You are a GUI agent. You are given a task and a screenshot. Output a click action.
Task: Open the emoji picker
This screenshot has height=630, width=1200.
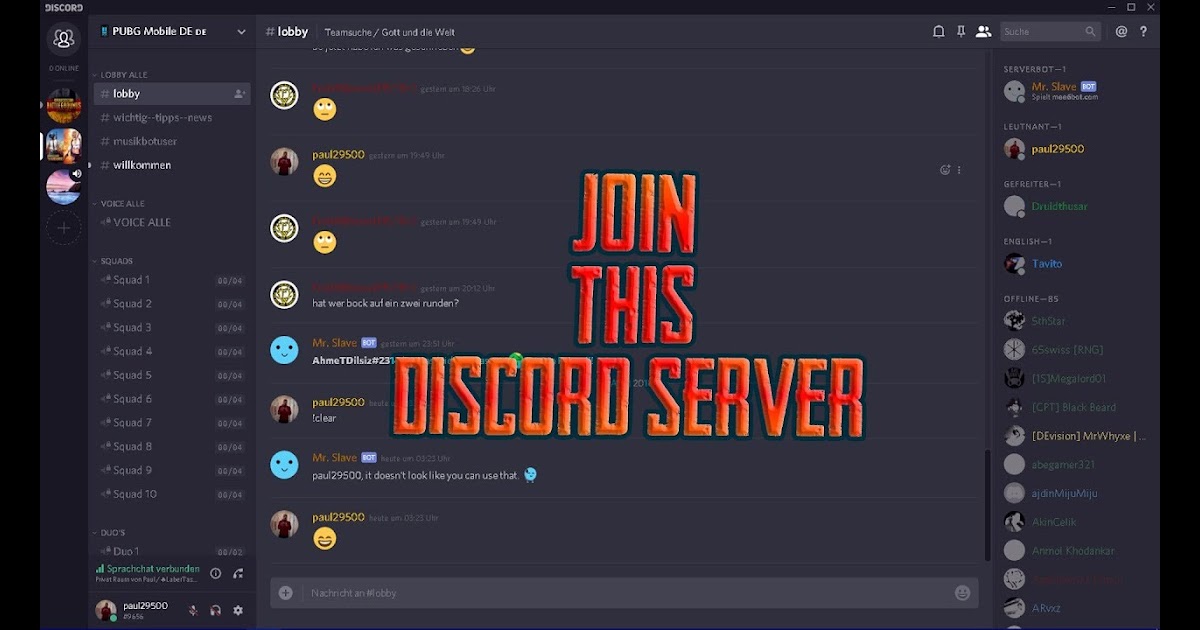tap(962, 593)
